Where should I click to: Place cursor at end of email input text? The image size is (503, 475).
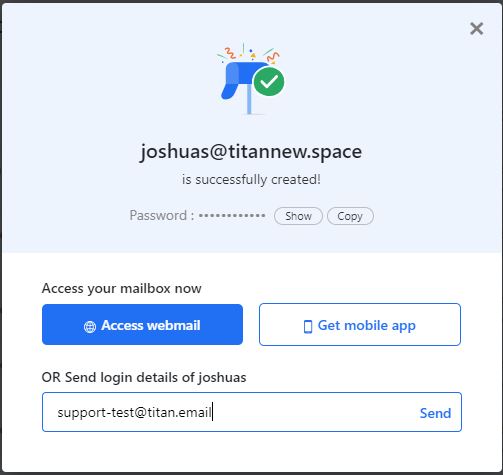pos(212,412)
